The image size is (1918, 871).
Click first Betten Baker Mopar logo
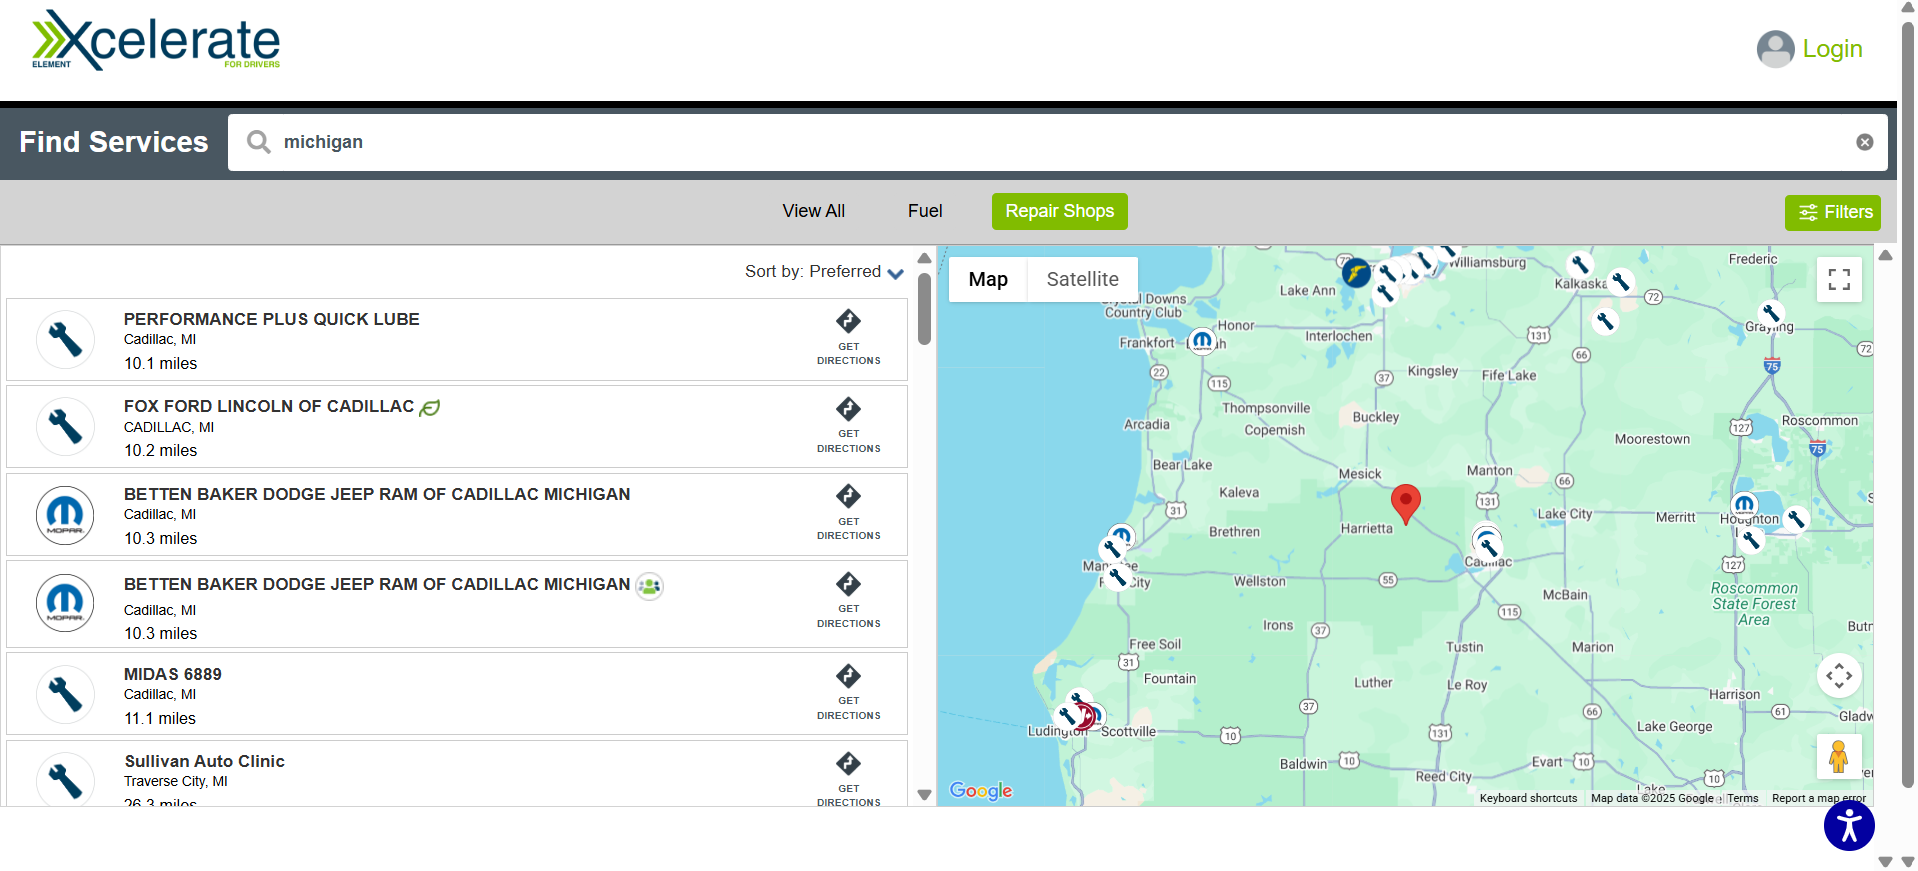tap(65, 515)
